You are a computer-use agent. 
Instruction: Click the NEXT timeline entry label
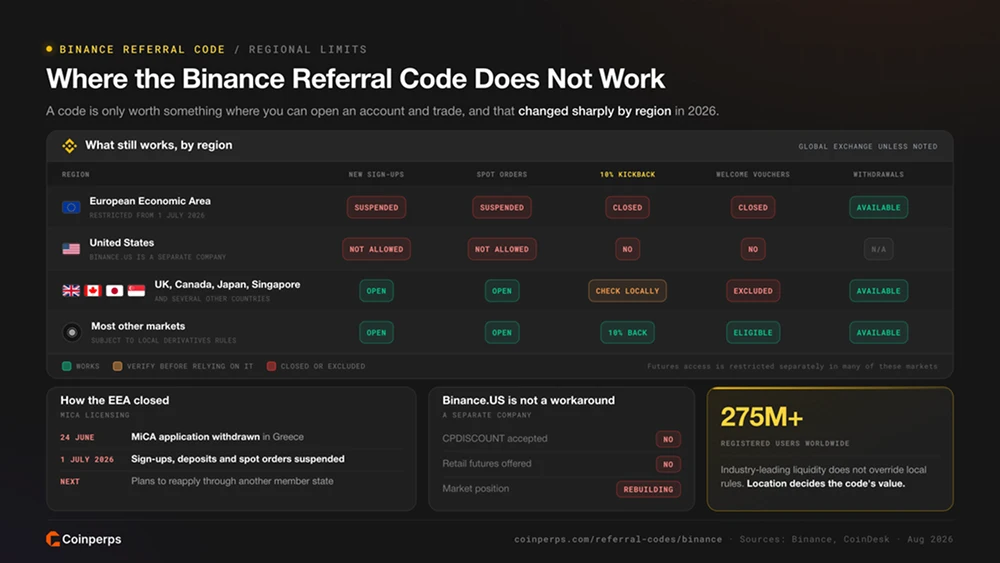pyautogui.click(x=70, y=481)
